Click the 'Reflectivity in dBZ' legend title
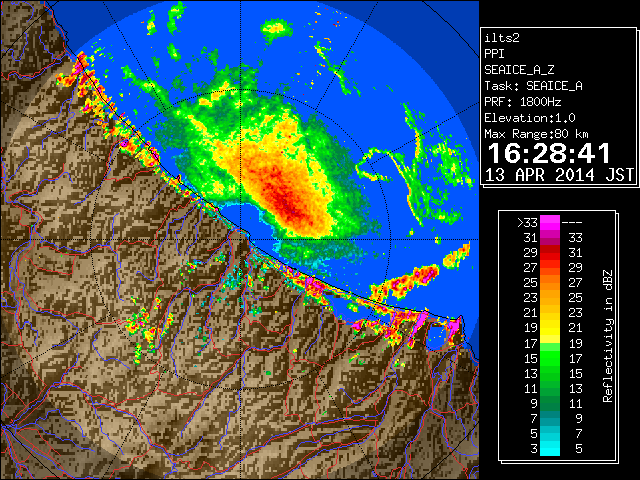Viewport: 640px width, 480px height. [607, 336]
